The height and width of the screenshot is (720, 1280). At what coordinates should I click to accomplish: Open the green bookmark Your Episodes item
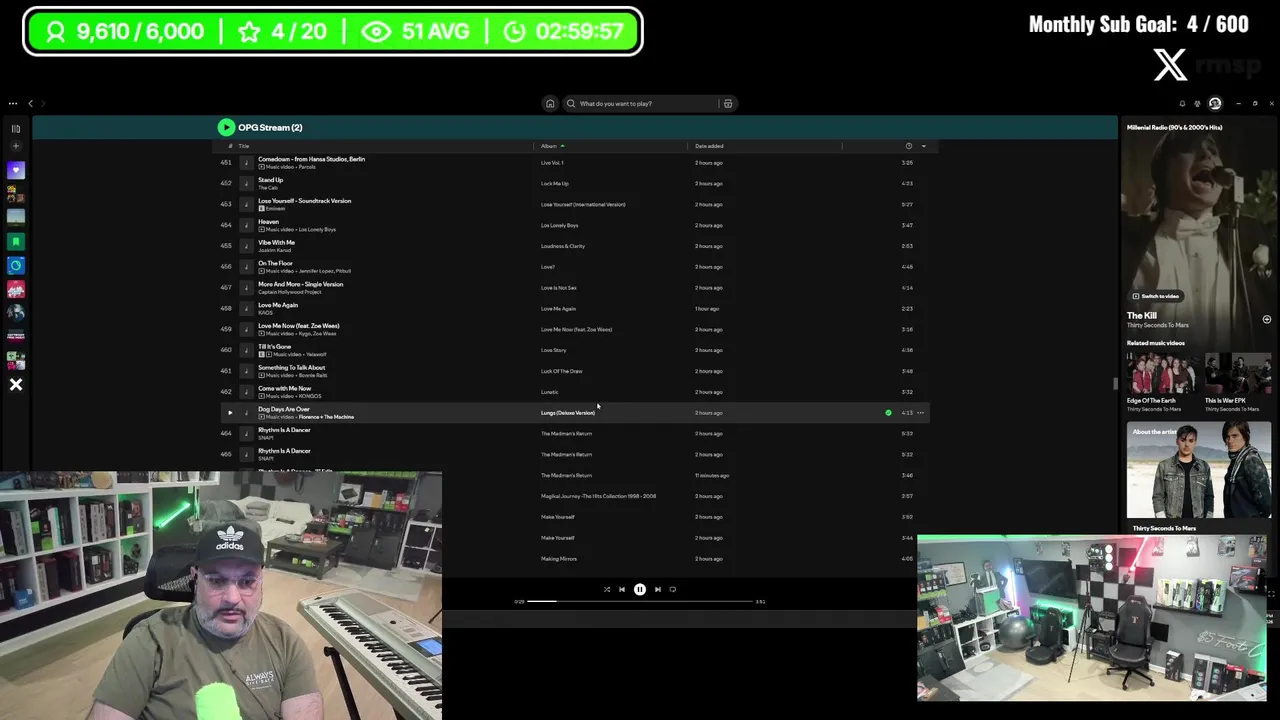tap(16, 241)
